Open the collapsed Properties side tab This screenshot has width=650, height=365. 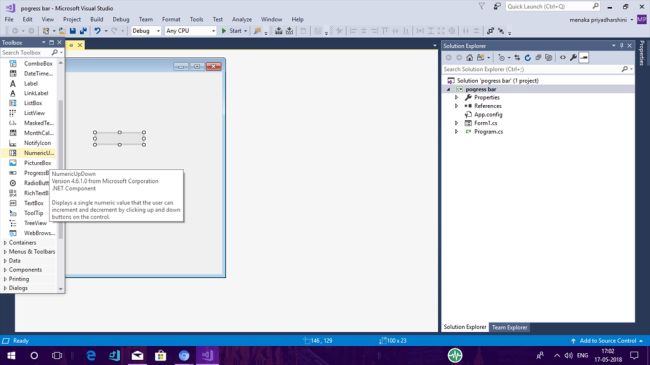pyautogui.click(x=642, y=53)
